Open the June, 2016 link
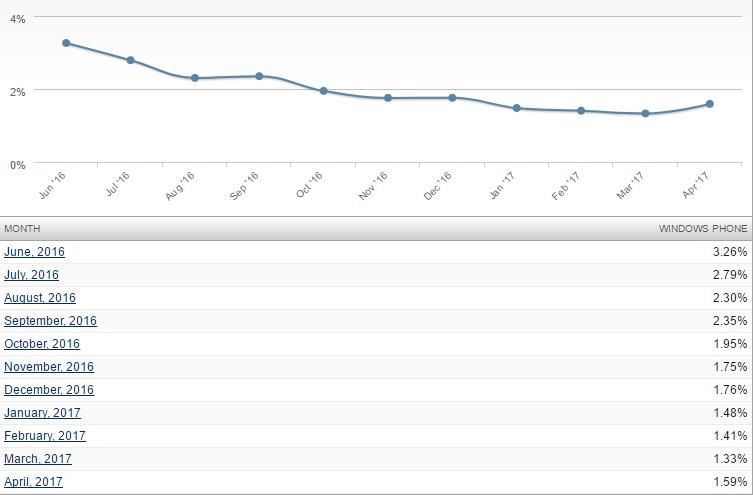Image resolution: width=753 pixels, height=495 pixels. 34,252
